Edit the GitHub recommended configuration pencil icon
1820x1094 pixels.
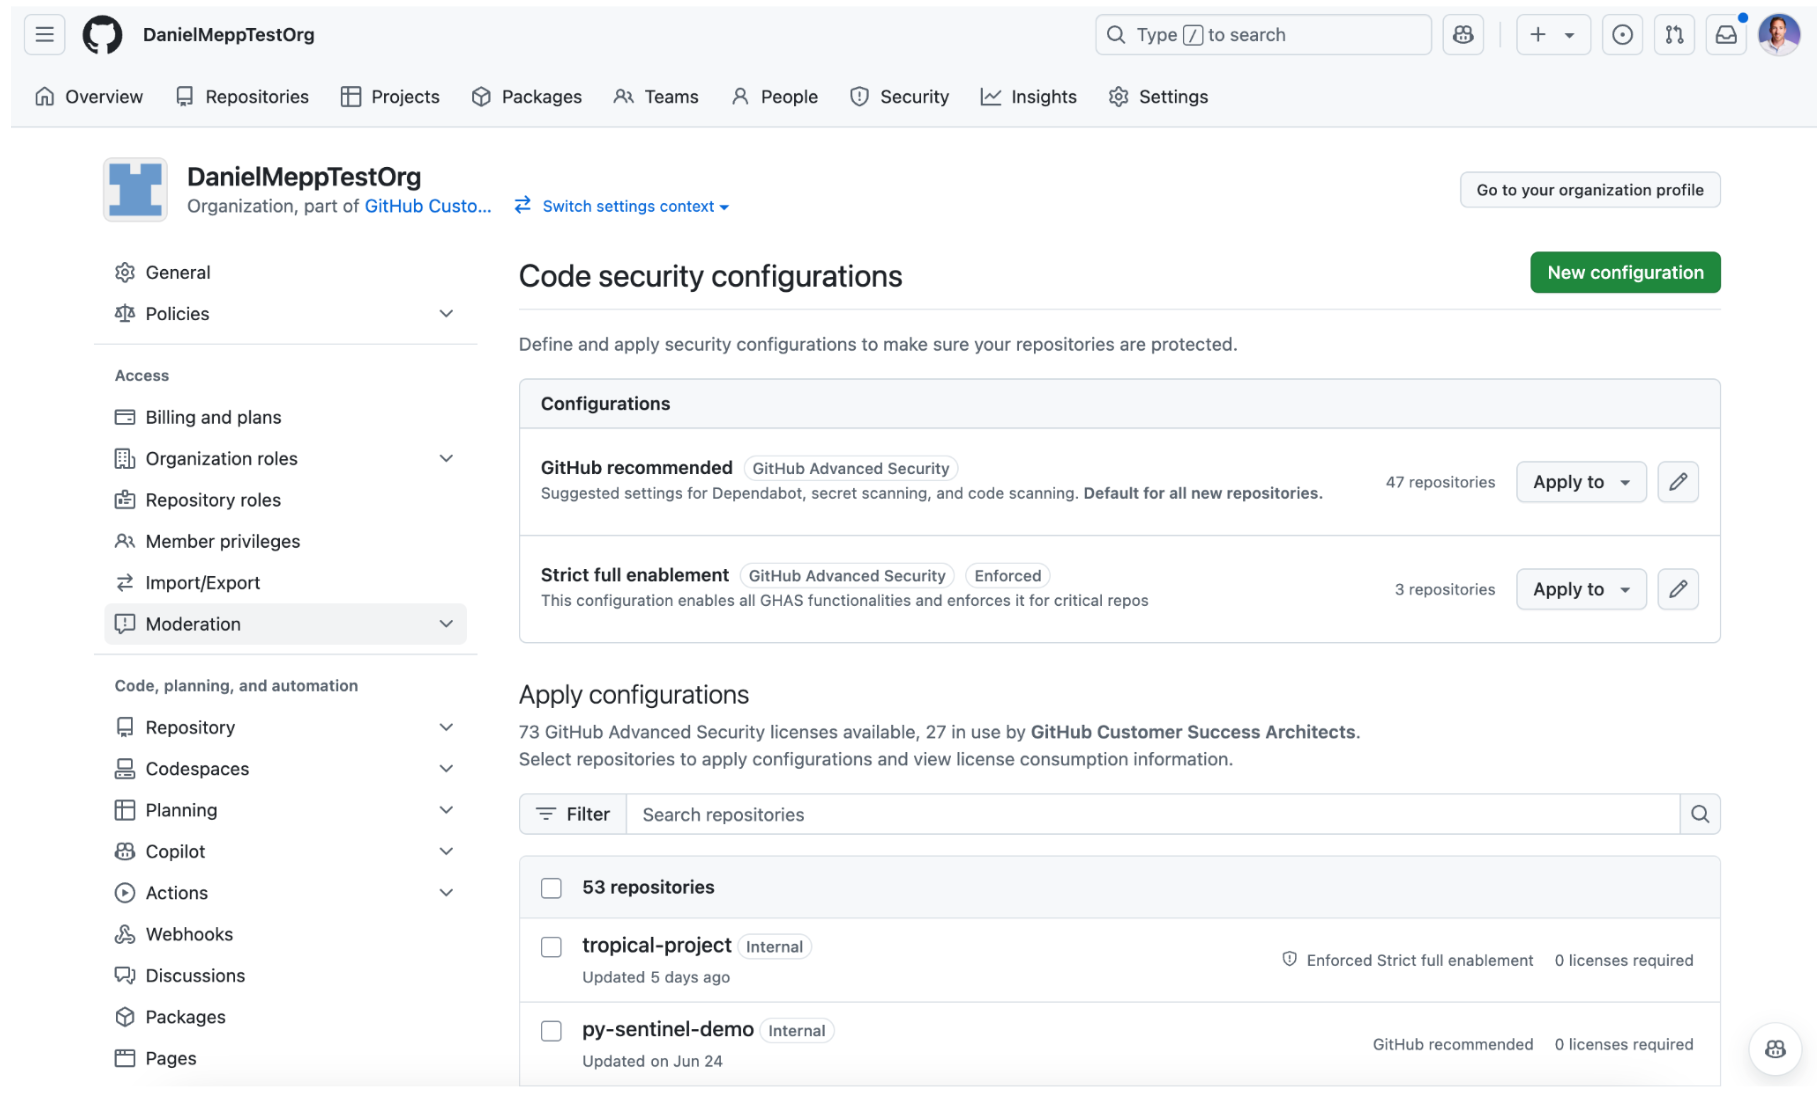click(x=1678, y=482)
